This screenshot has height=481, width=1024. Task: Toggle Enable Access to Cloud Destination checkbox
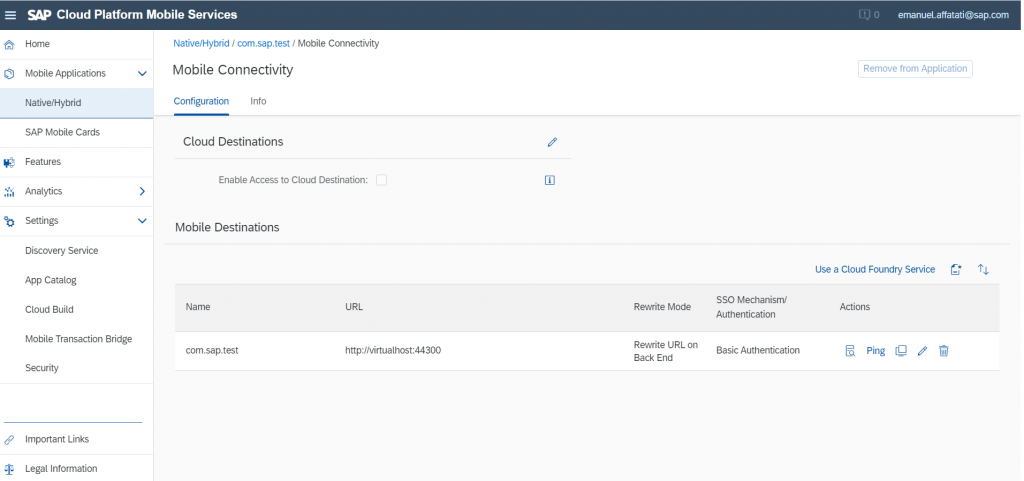click(x=381, y=180)
